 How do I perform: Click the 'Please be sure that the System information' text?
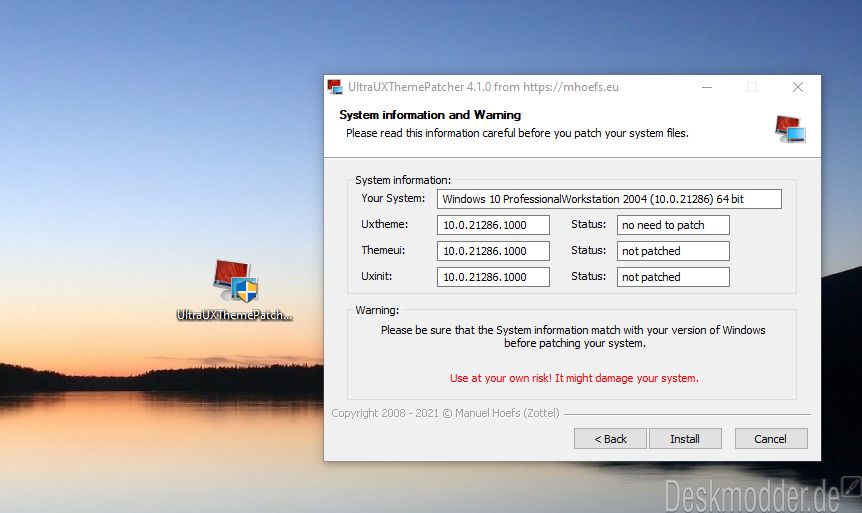pyautogui.click(x=573, y=337)
